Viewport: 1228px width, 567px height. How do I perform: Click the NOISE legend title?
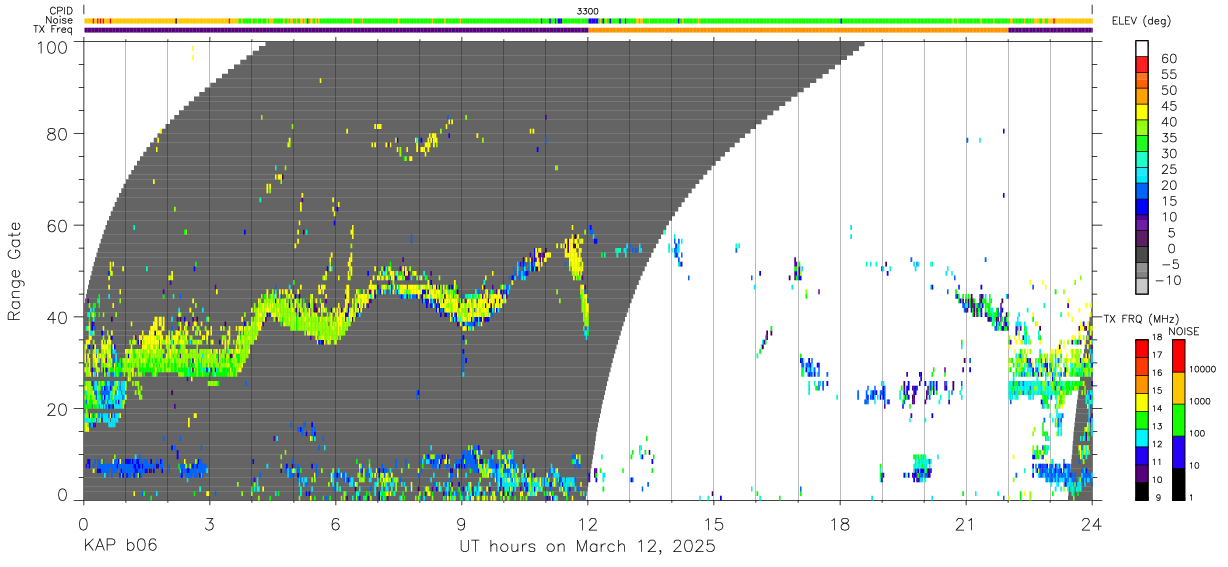click(1183, 331)
